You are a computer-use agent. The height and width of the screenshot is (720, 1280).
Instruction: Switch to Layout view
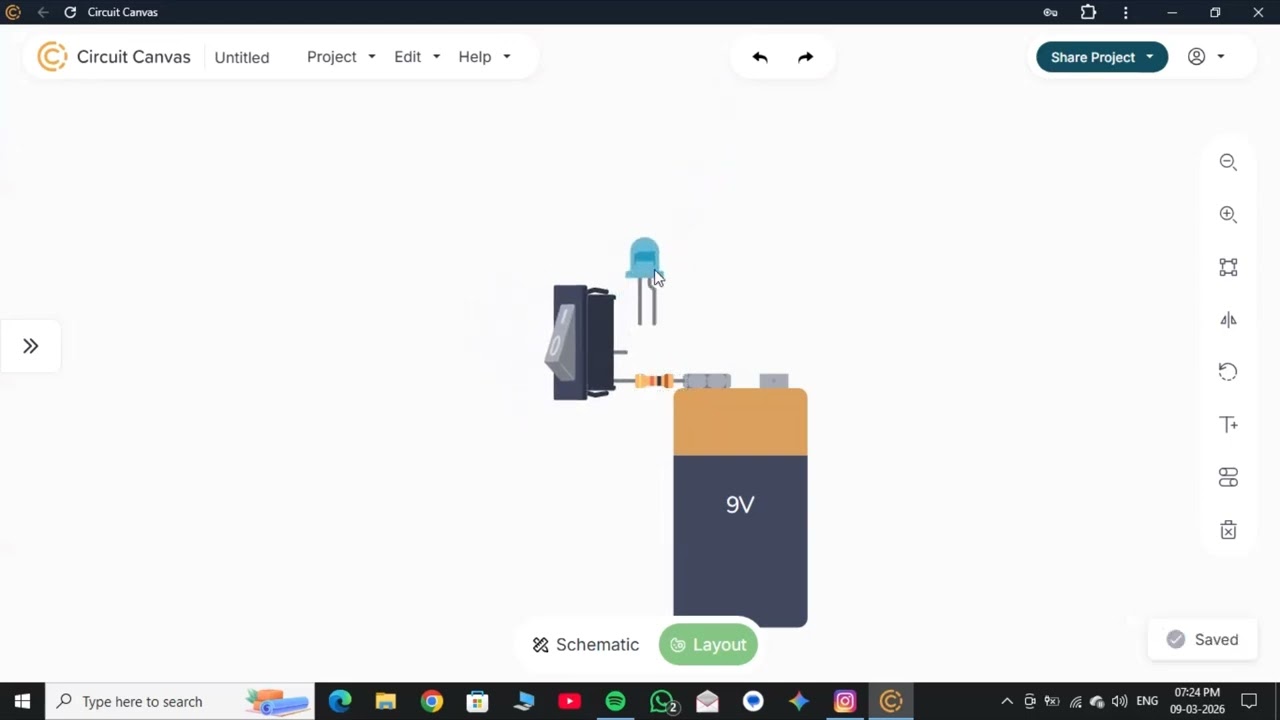708,645
